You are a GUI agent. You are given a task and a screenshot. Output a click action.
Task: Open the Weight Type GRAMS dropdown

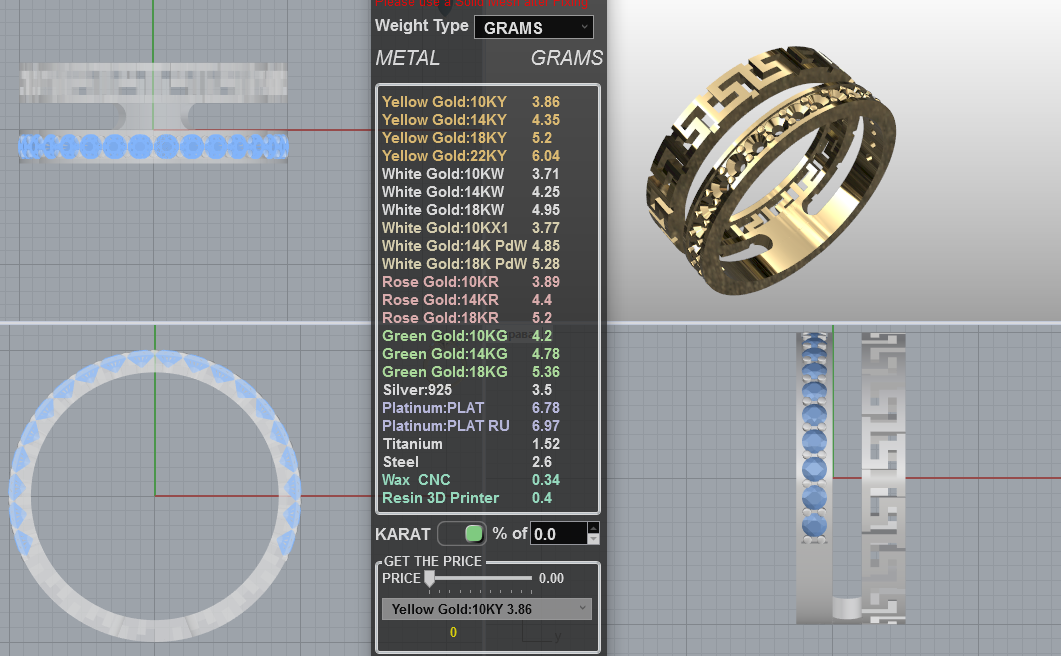(x=533, y=28)
